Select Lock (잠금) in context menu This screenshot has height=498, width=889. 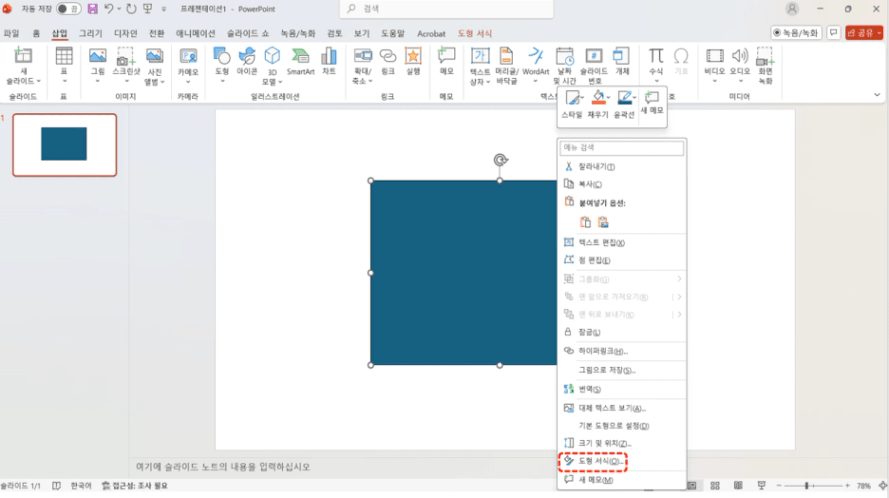click(622, 332)
